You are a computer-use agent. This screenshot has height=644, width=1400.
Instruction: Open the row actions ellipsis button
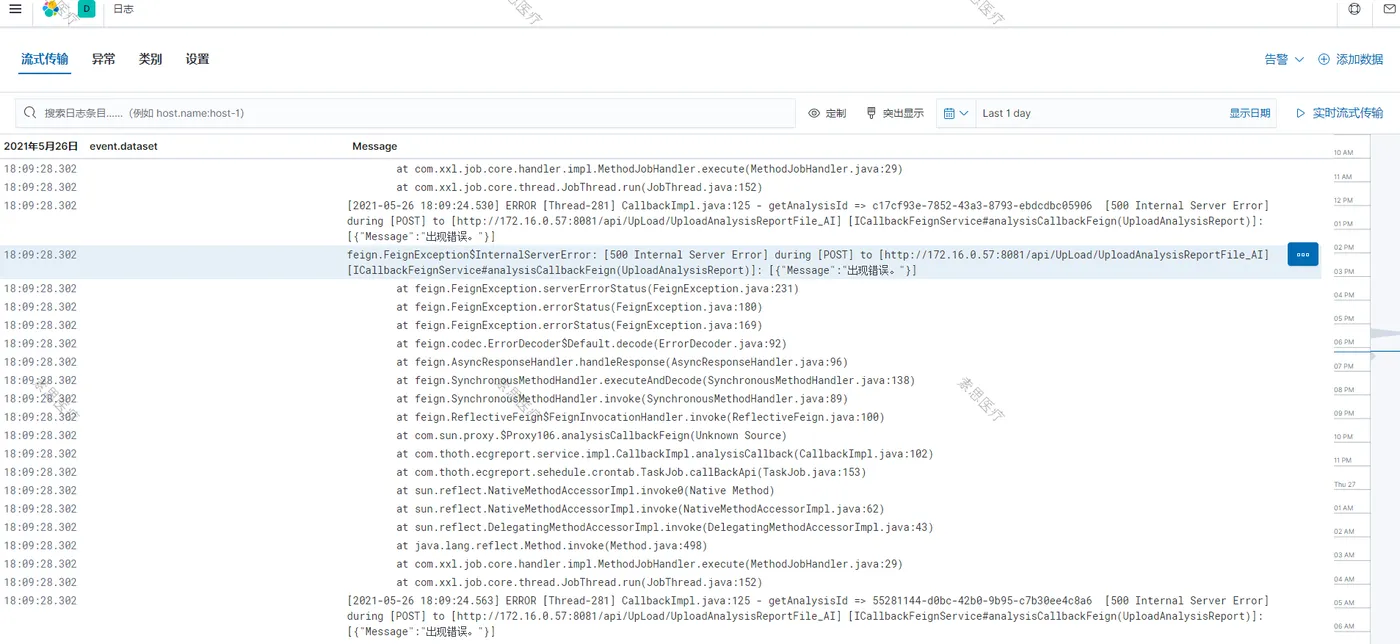[x=1302, y=254]
